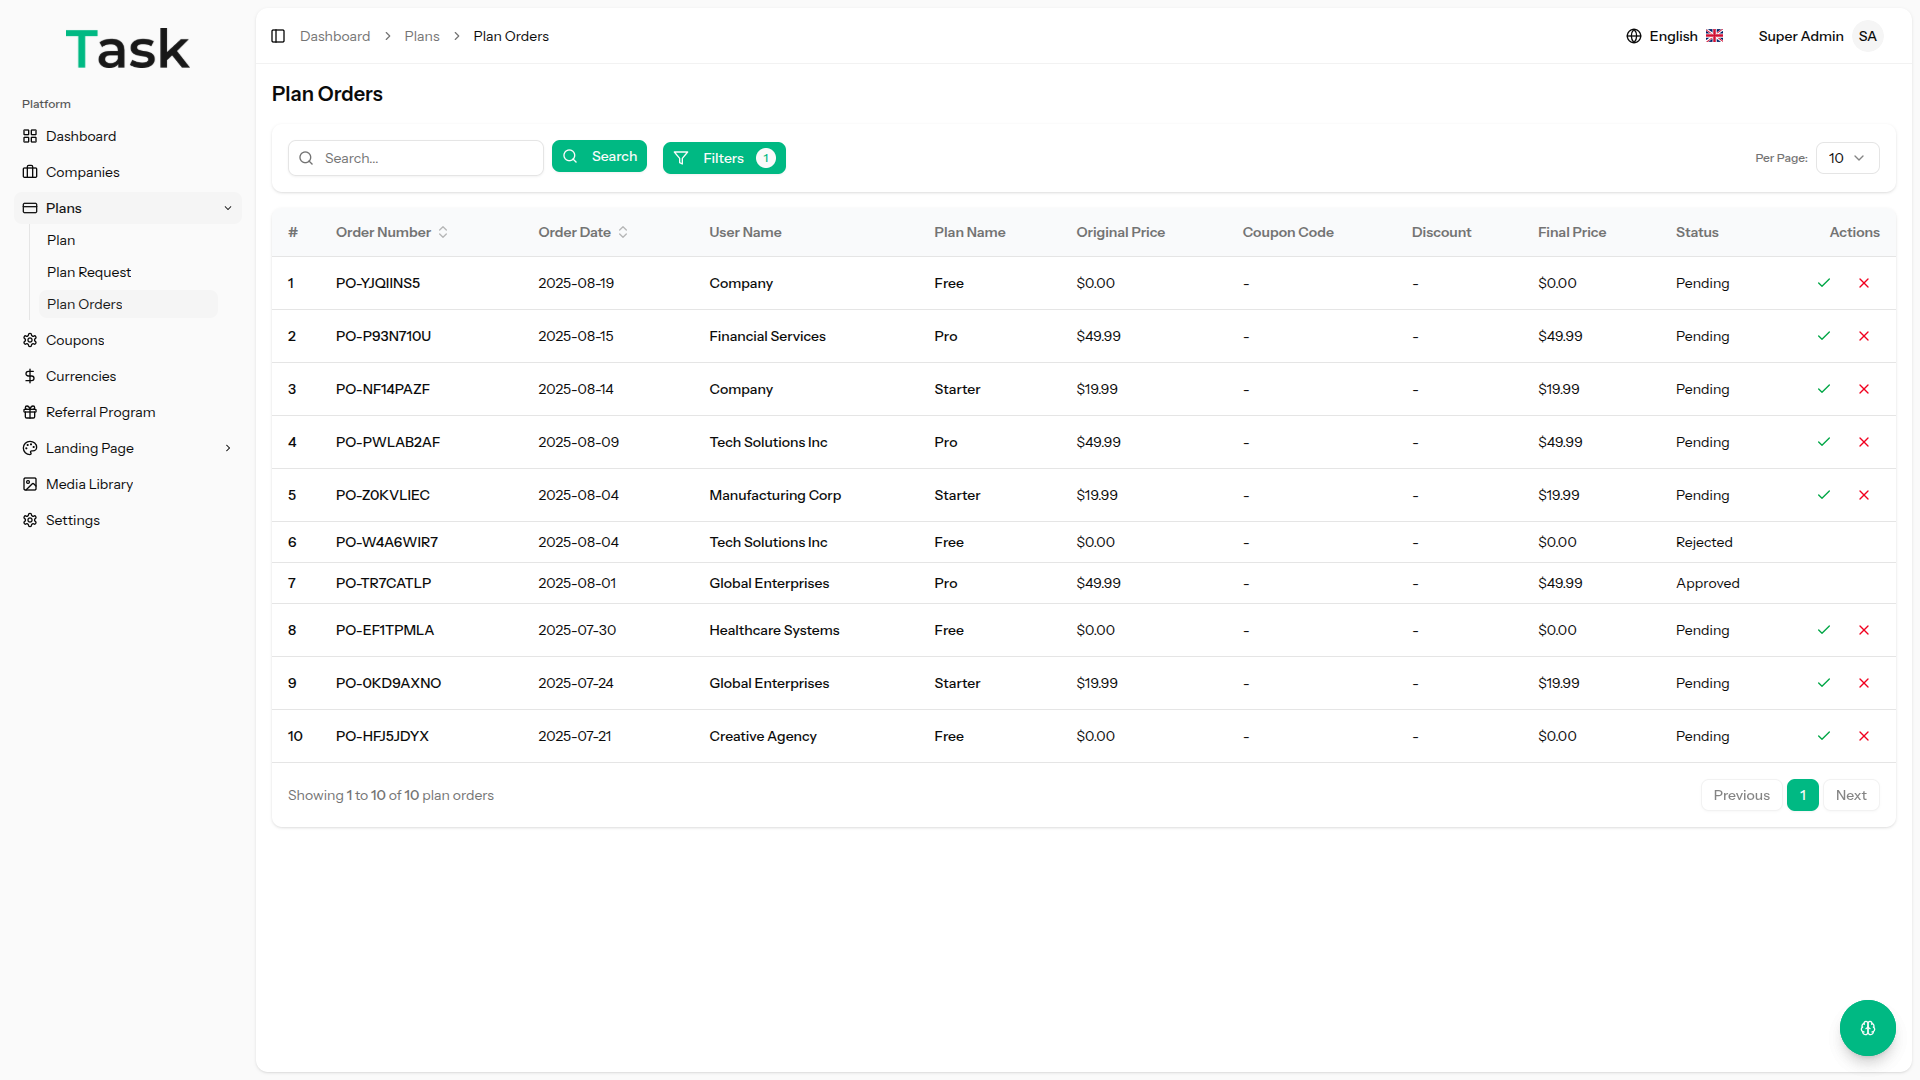Open the Per Page dropdown
This screenshot has height=1080, width=1920.
pyautogui.click(x=1847, y=158)
